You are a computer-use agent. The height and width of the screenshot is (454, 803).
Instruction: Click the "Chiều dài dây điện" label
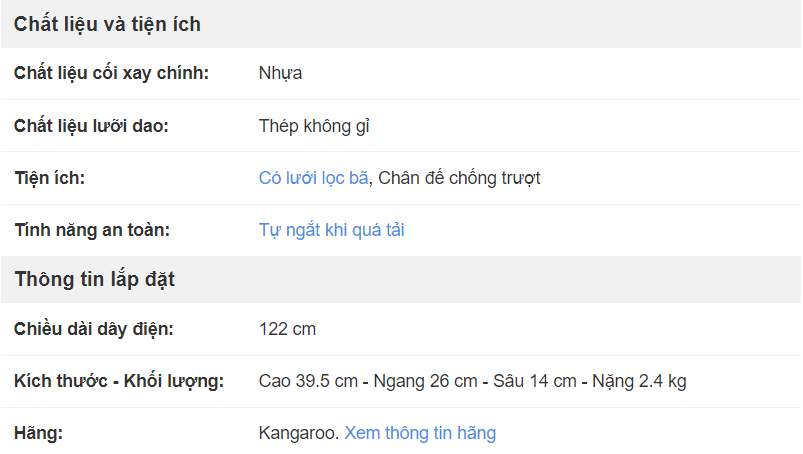[94, 328]
